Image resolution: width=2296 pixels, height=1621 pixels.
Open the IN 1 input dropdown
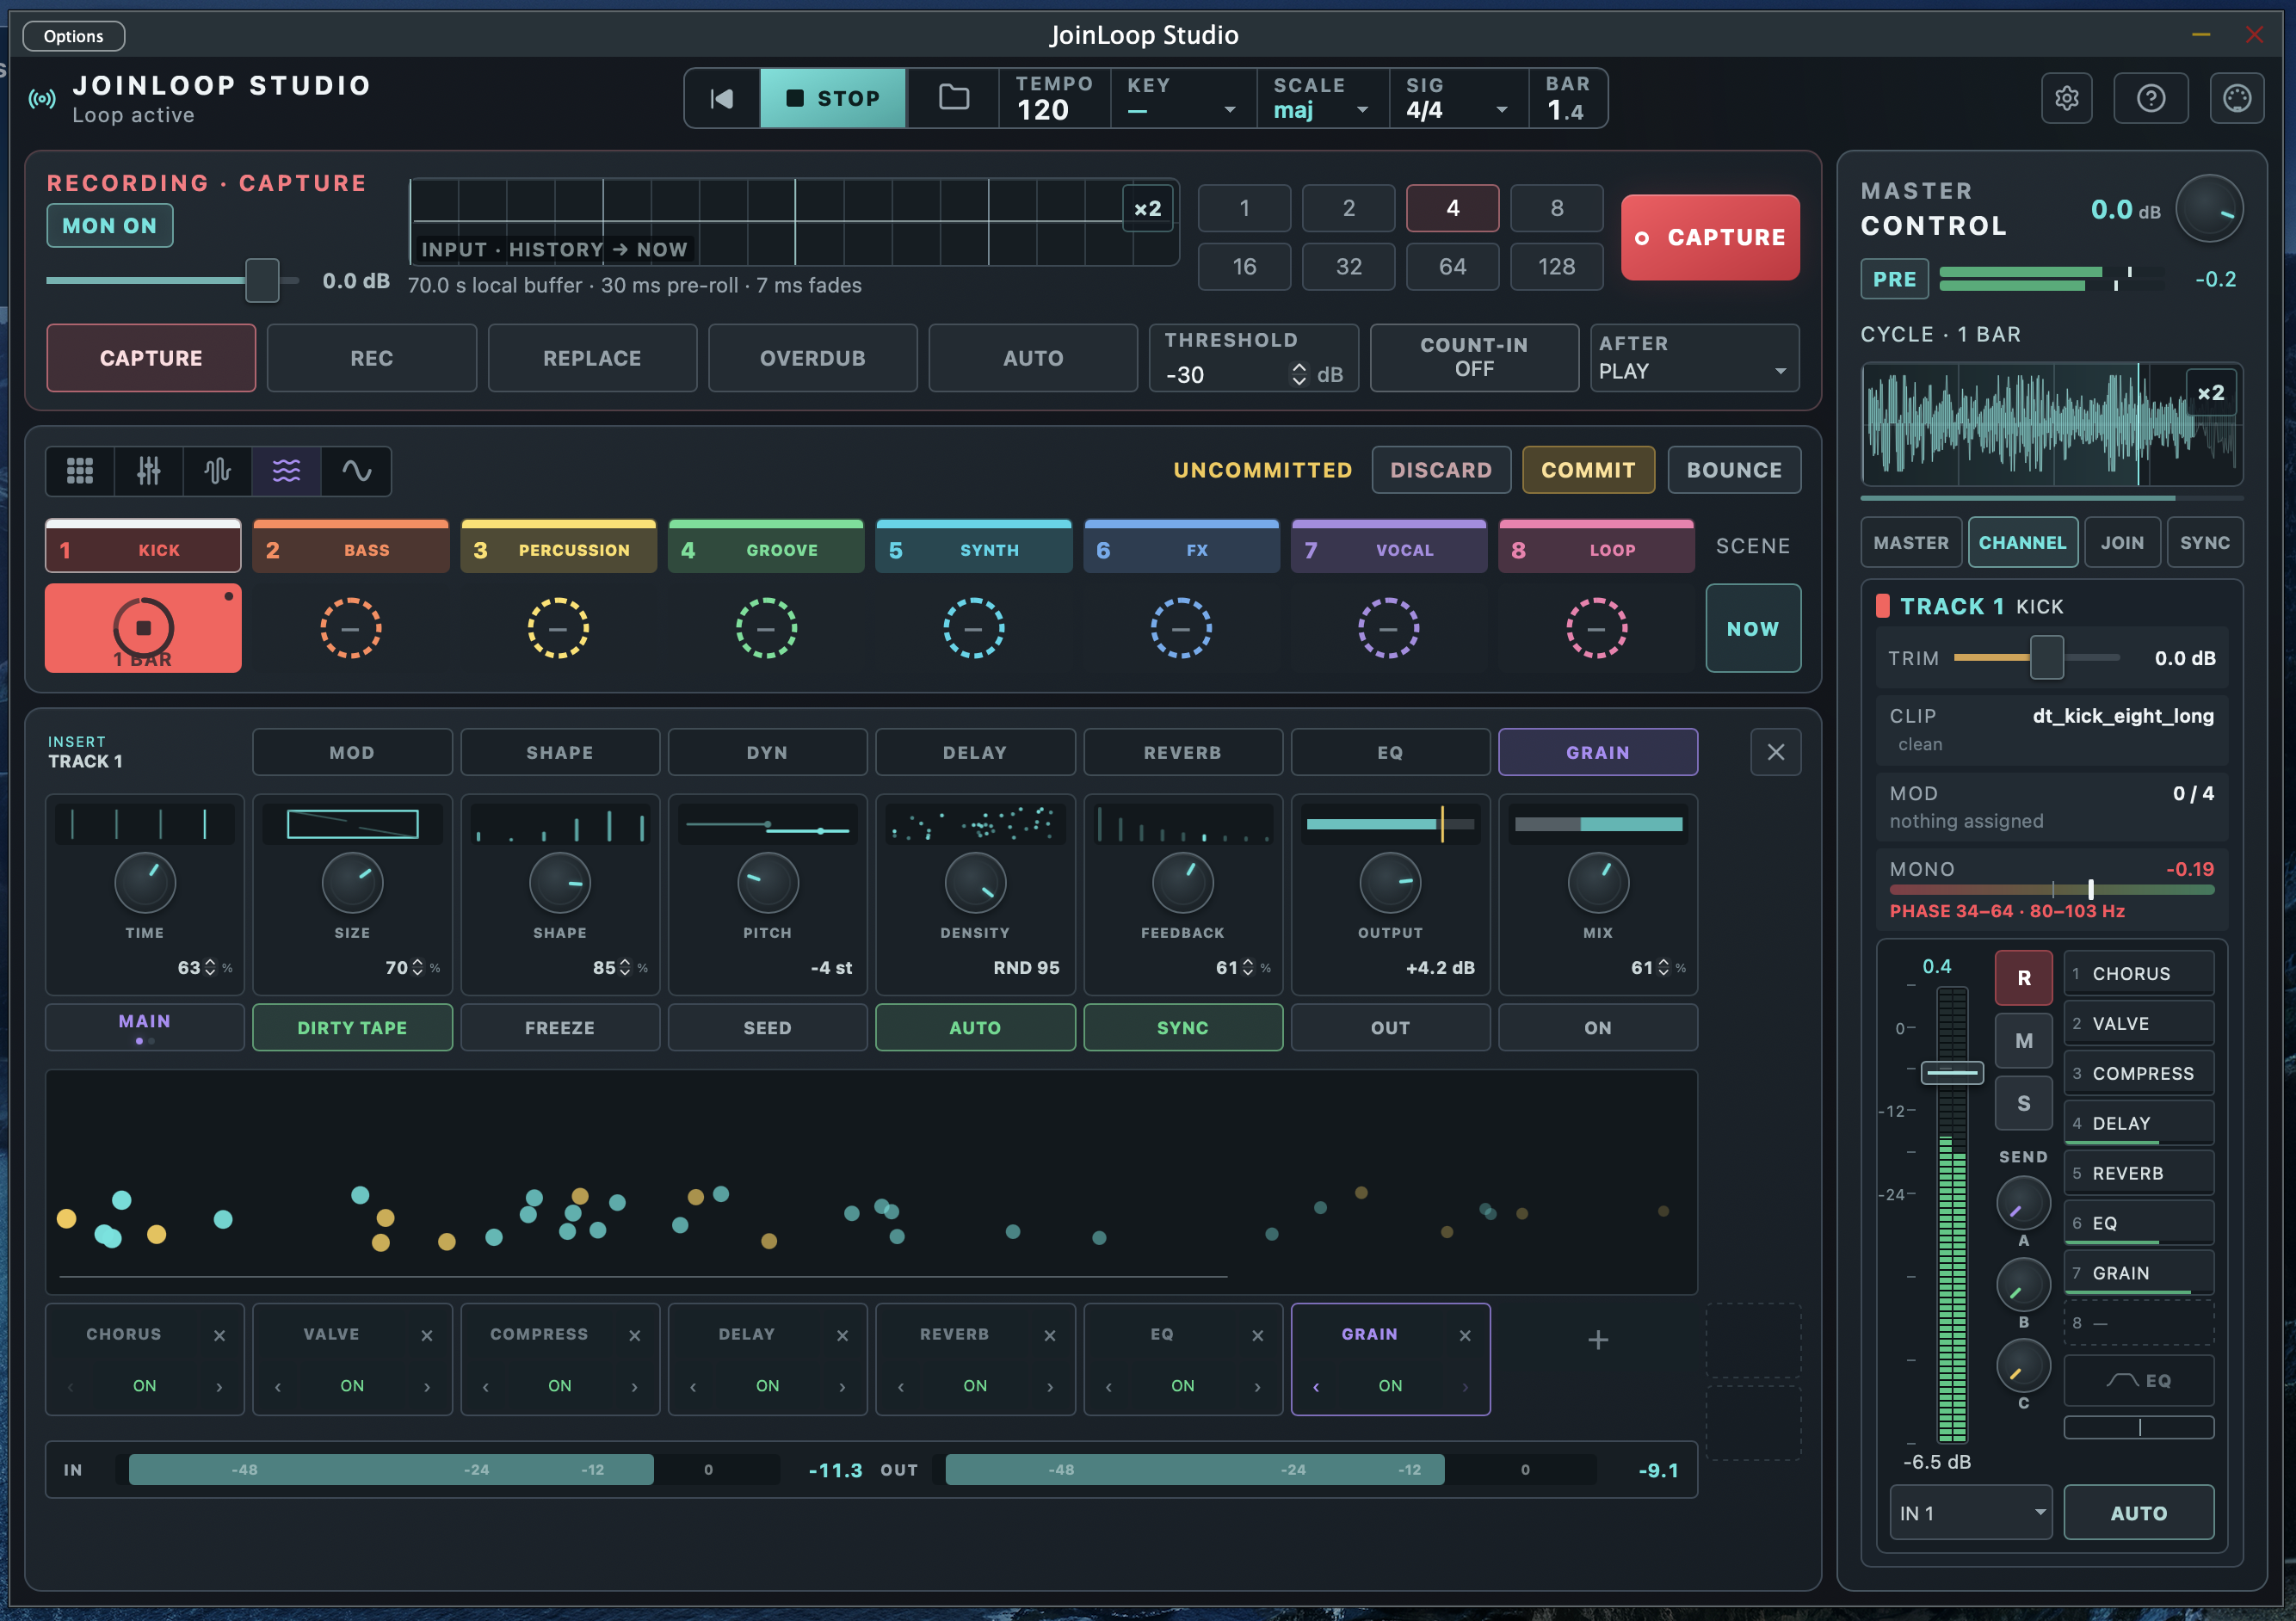(1970, 1512)
